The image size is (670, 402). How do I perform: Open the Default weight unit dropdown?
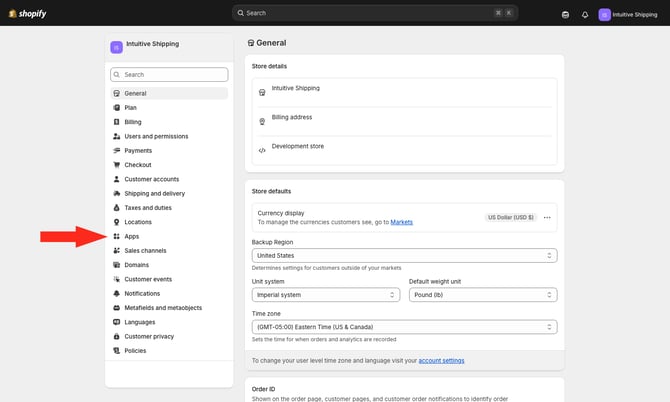pos(483,295)
